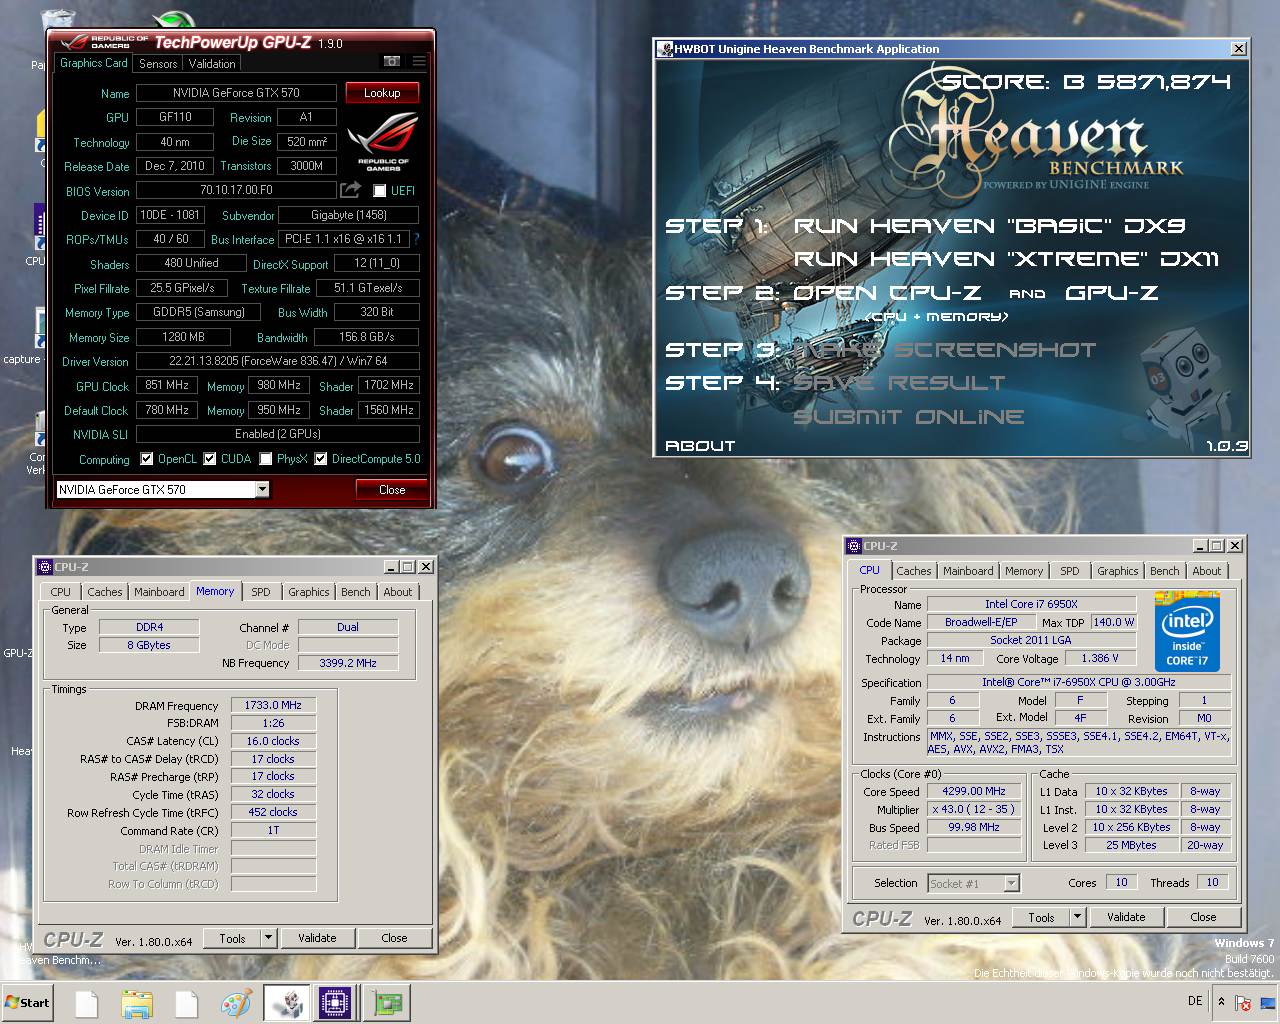Click Close button in right CPU-Z window
The width and height of the screenshot is (1280, 1024).
point(1203,917)
